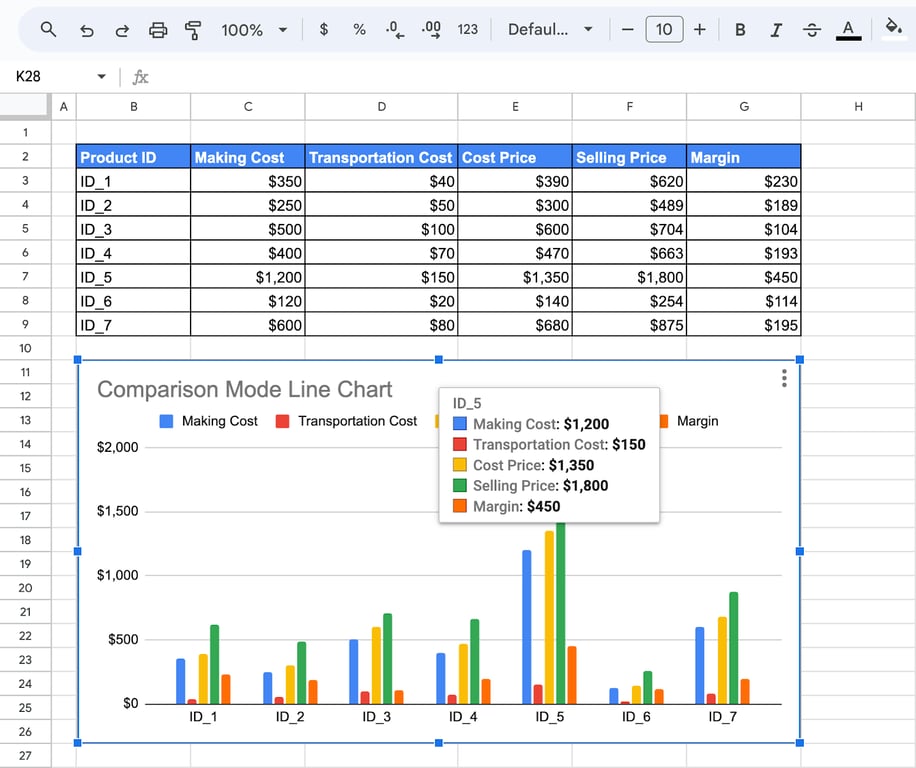Activate the paint format tool

point(193,30)
